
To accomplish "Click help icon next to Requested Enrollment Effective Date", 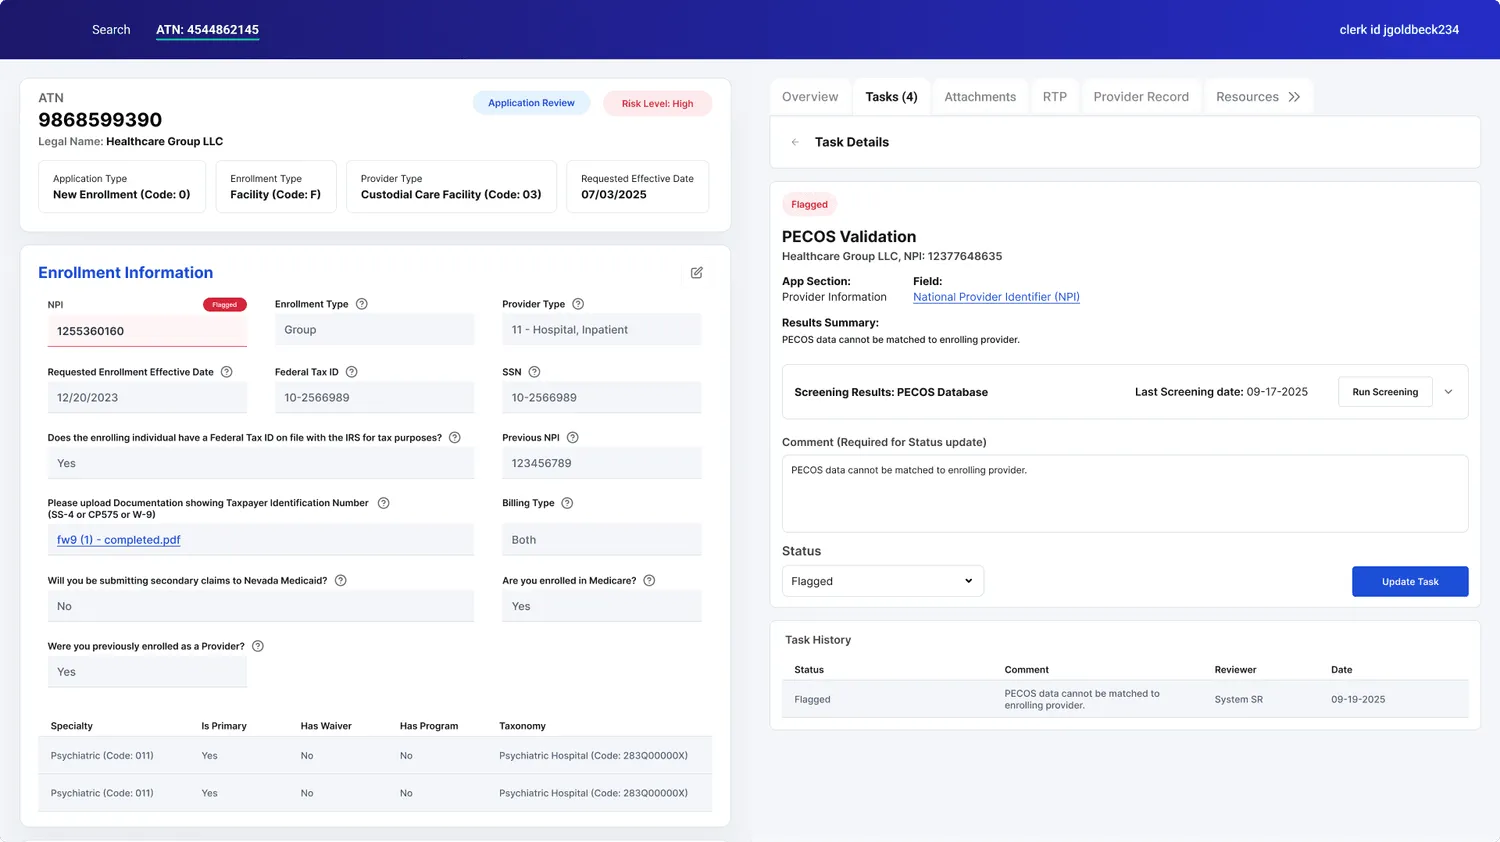I will click(227, 372).
